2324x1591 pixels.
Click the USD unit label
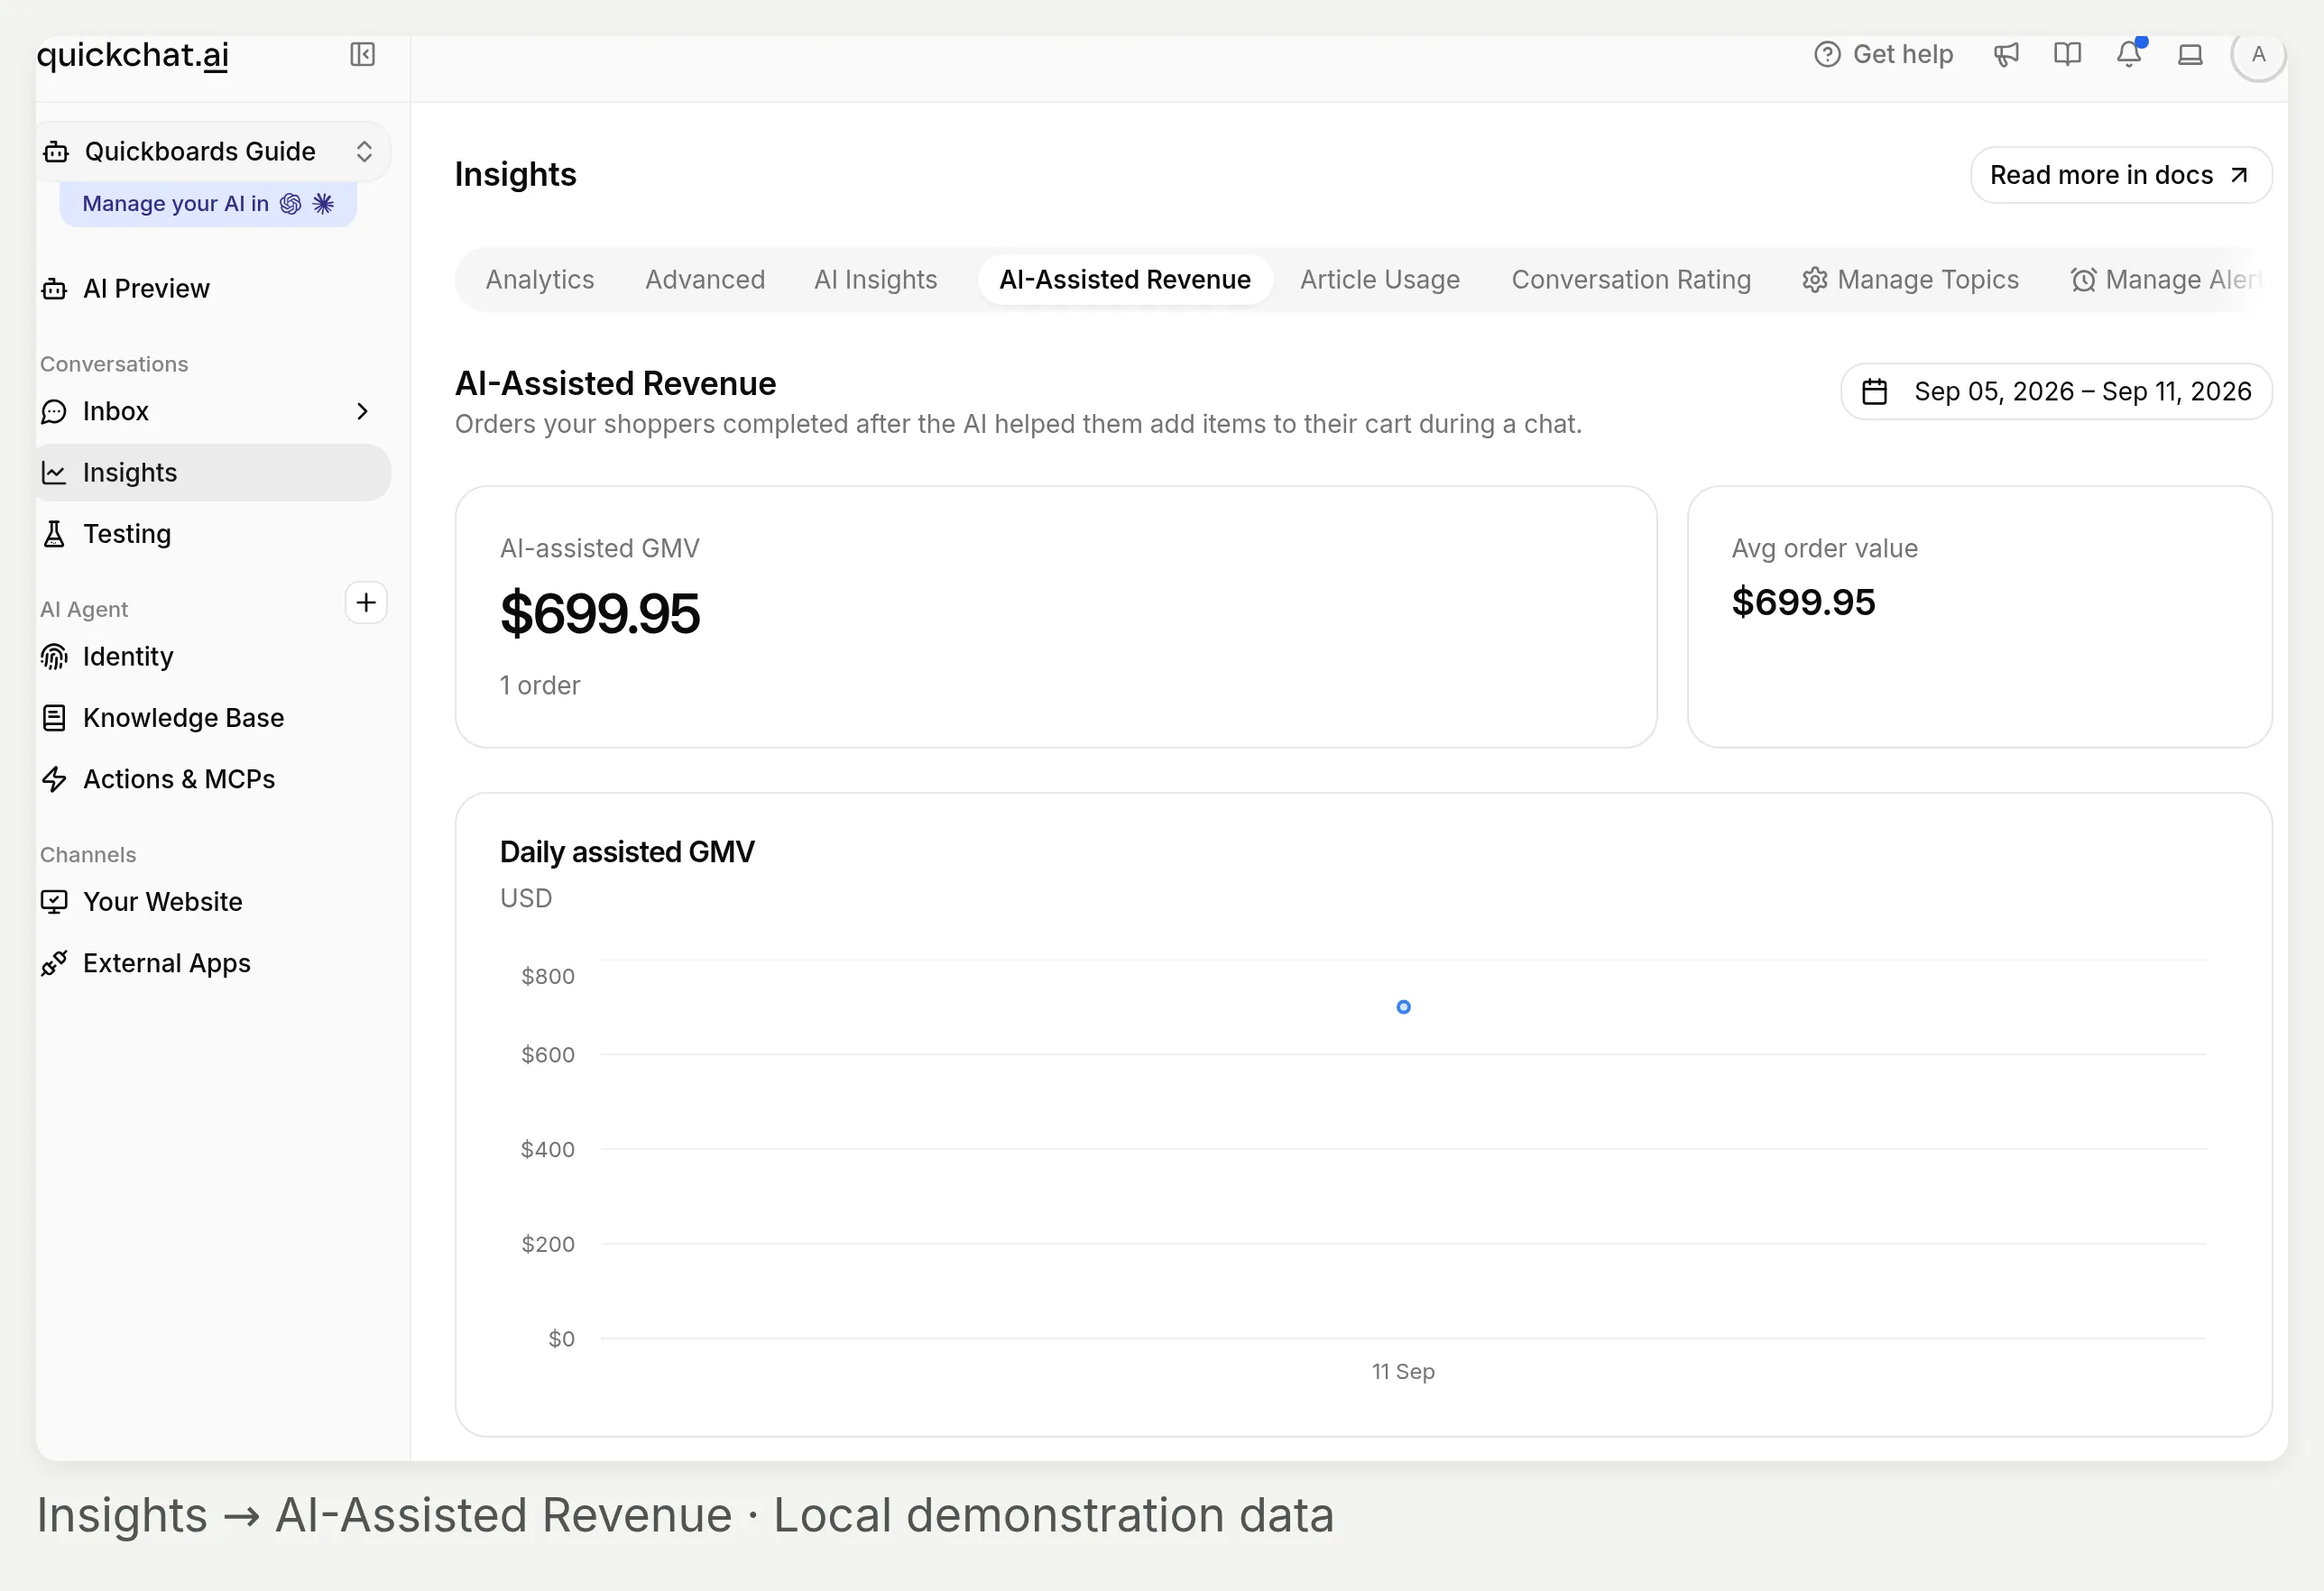(526, 898)
